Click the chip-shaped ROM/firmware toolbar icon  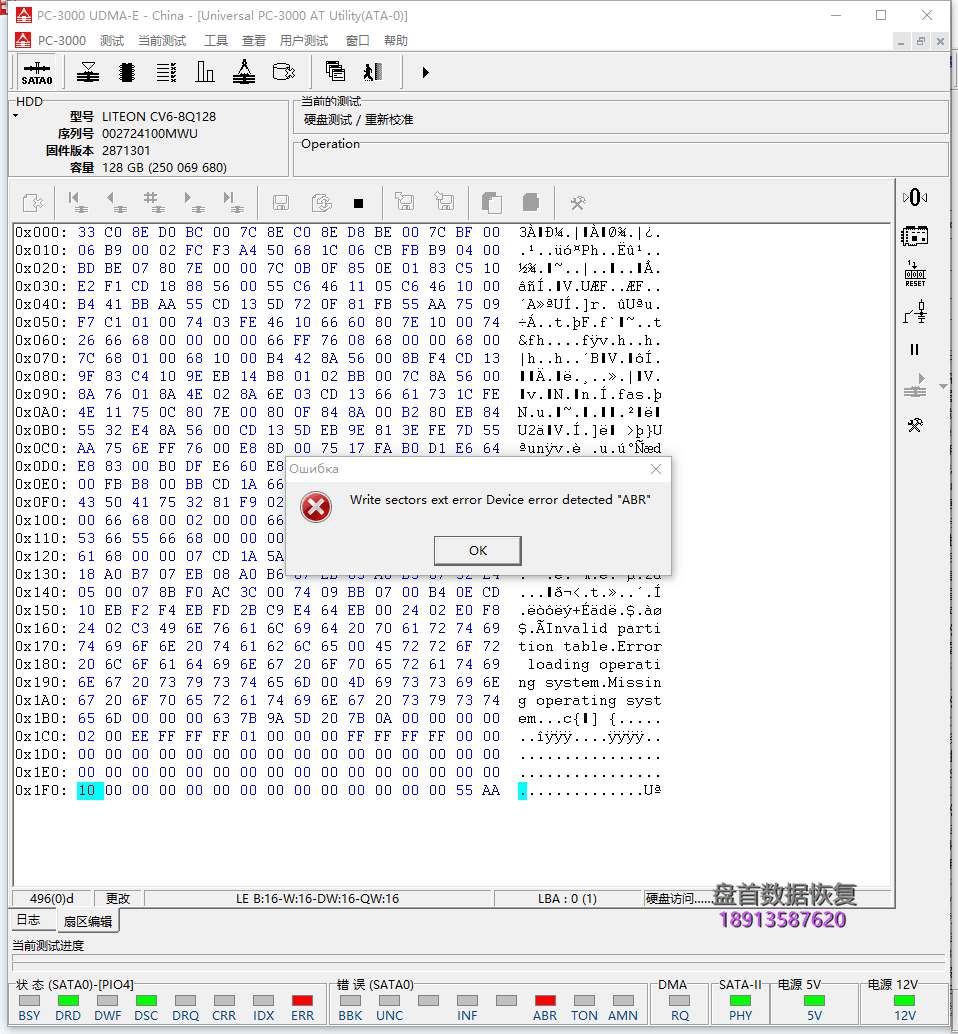127,73
